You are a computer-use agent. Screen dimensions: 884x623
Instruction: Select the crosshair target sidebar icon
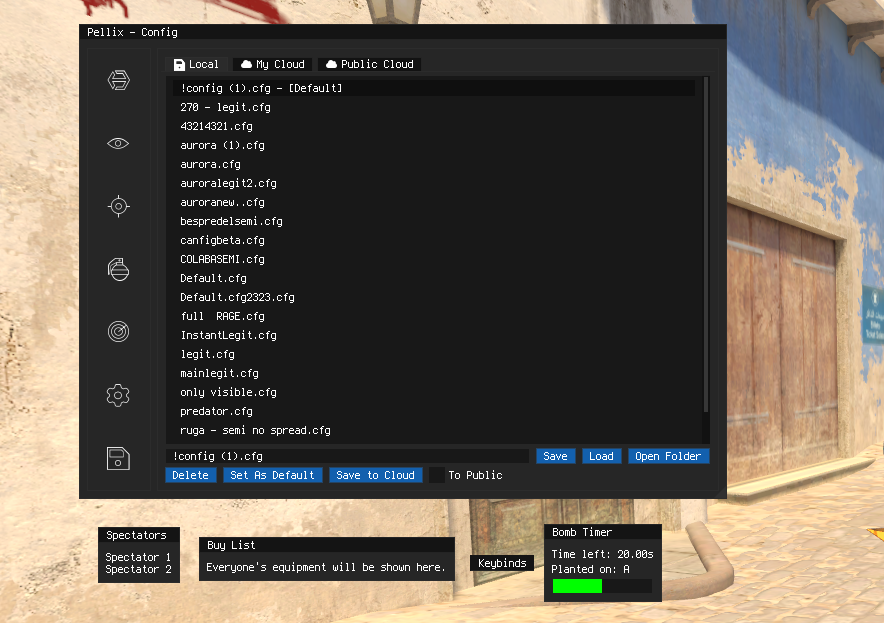(x=118, y=206)
